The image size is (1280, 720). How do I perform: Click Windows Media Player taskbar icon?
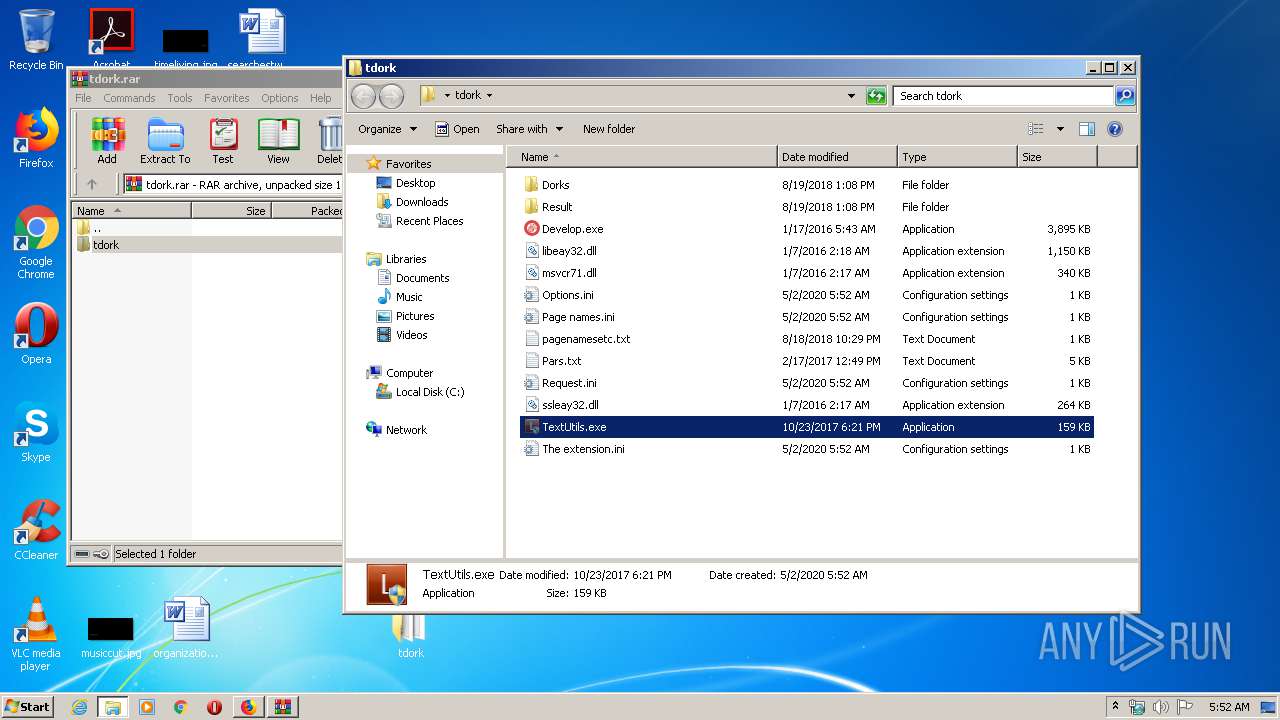(x=147, y=707)
